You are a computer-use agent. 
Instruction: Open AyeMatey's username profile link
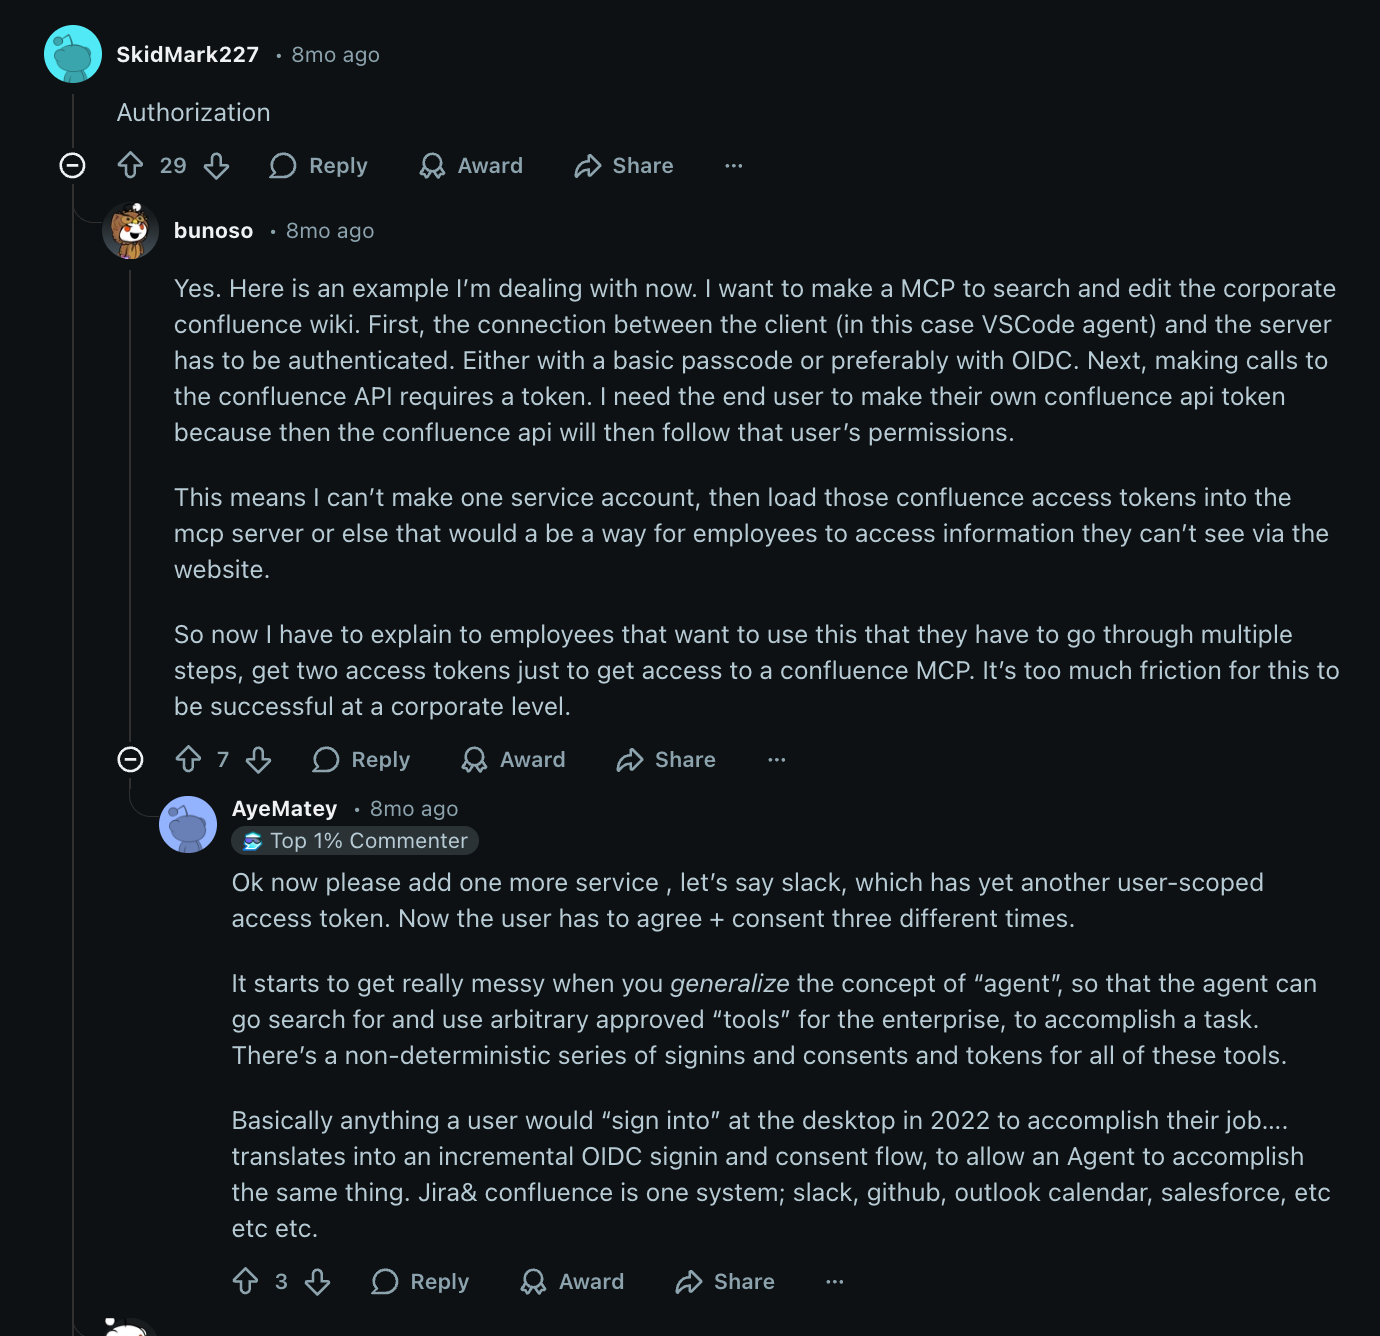click(x=284, y=808)
